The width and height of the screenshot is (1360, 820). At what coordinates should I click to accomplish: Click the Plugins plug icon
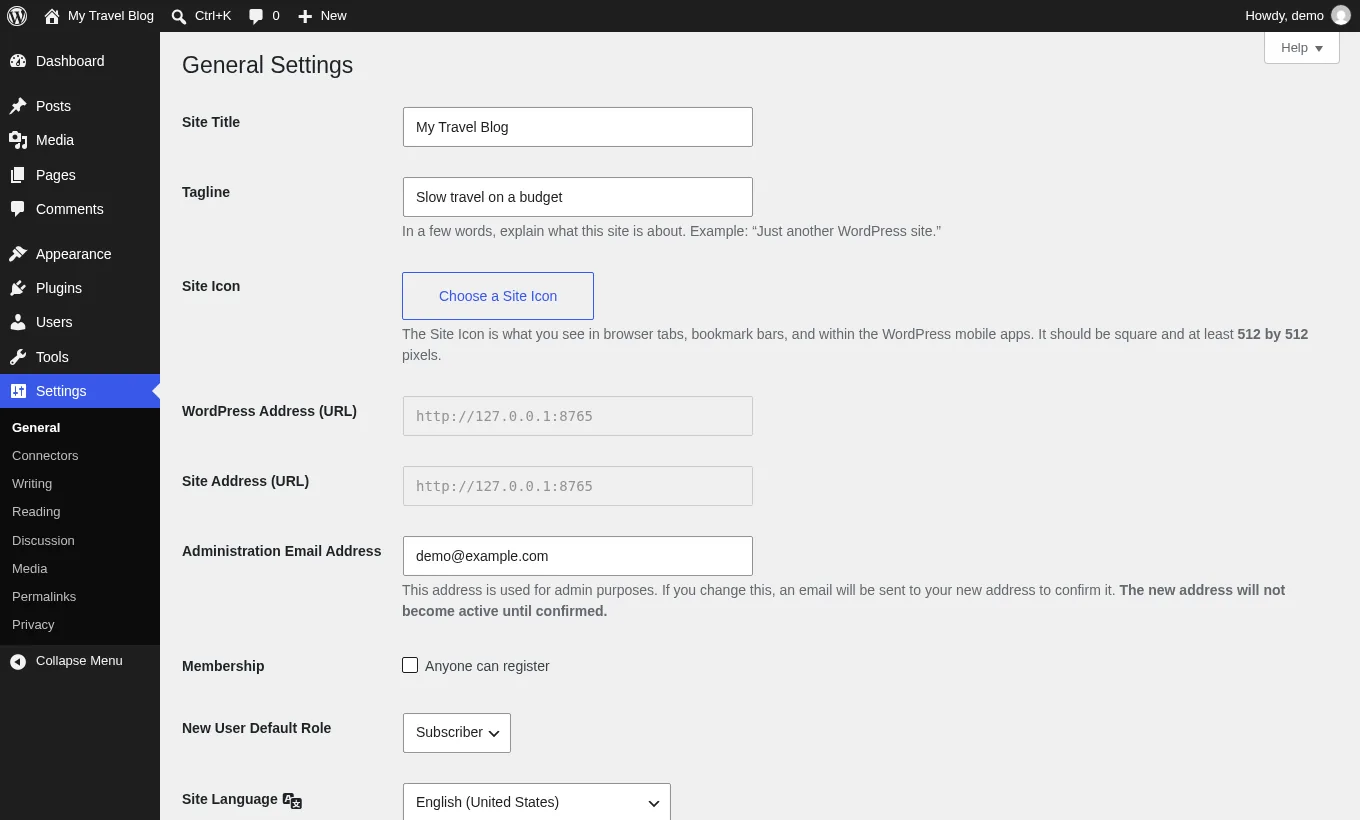tap(18, 288)
